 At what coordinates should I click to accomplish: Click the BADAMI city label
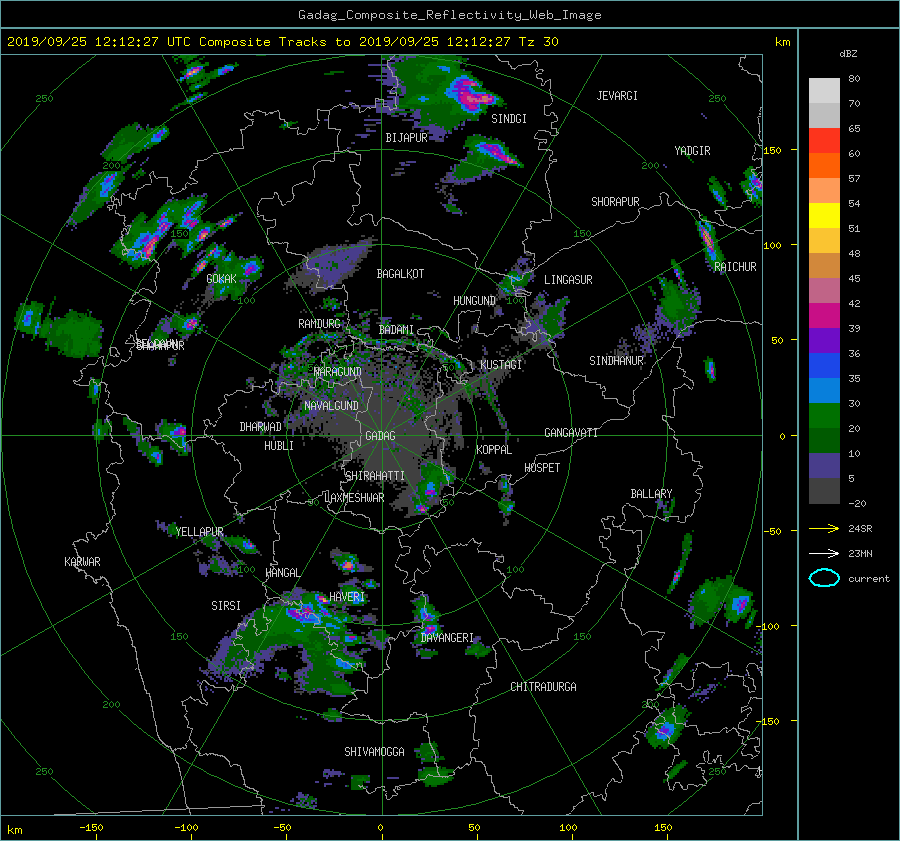click(x=396, y=330)
